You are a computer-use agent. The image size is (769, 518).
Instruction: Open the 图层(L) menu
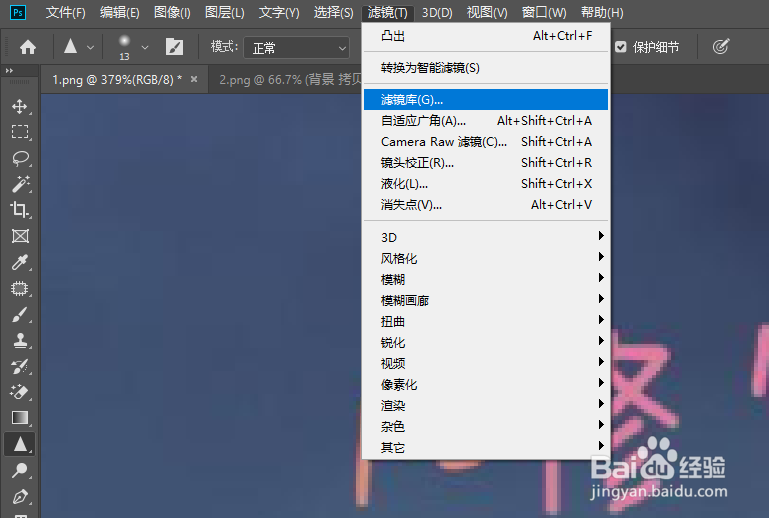click(224, 12)
